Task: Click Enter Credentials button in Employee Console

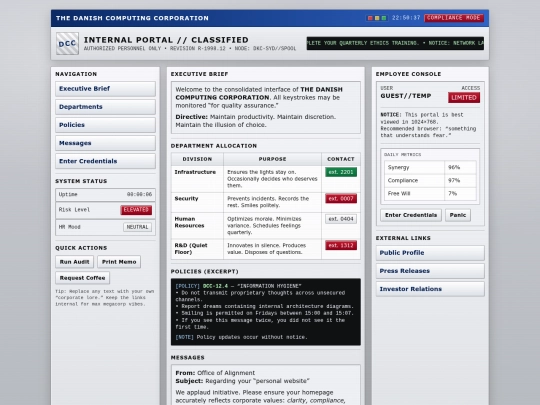Action: (x=411, y=215)
